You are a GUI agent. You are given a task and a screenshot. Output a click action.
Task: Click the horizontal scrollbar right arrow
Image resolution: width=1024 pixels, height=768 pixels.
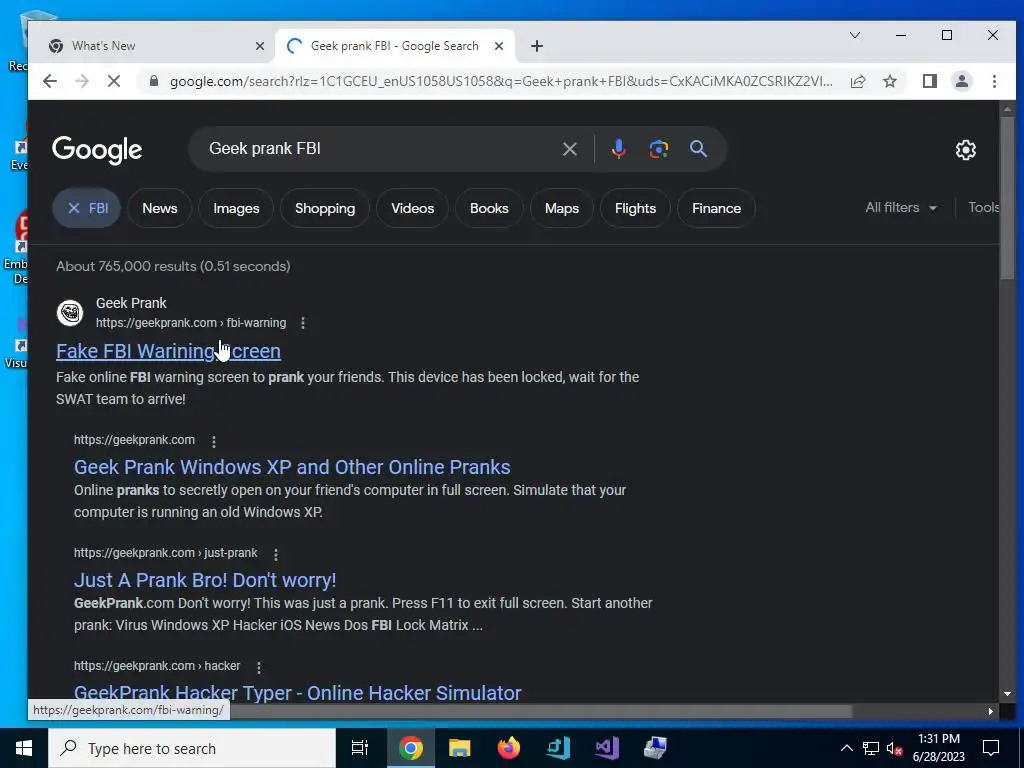click(991, 711)
